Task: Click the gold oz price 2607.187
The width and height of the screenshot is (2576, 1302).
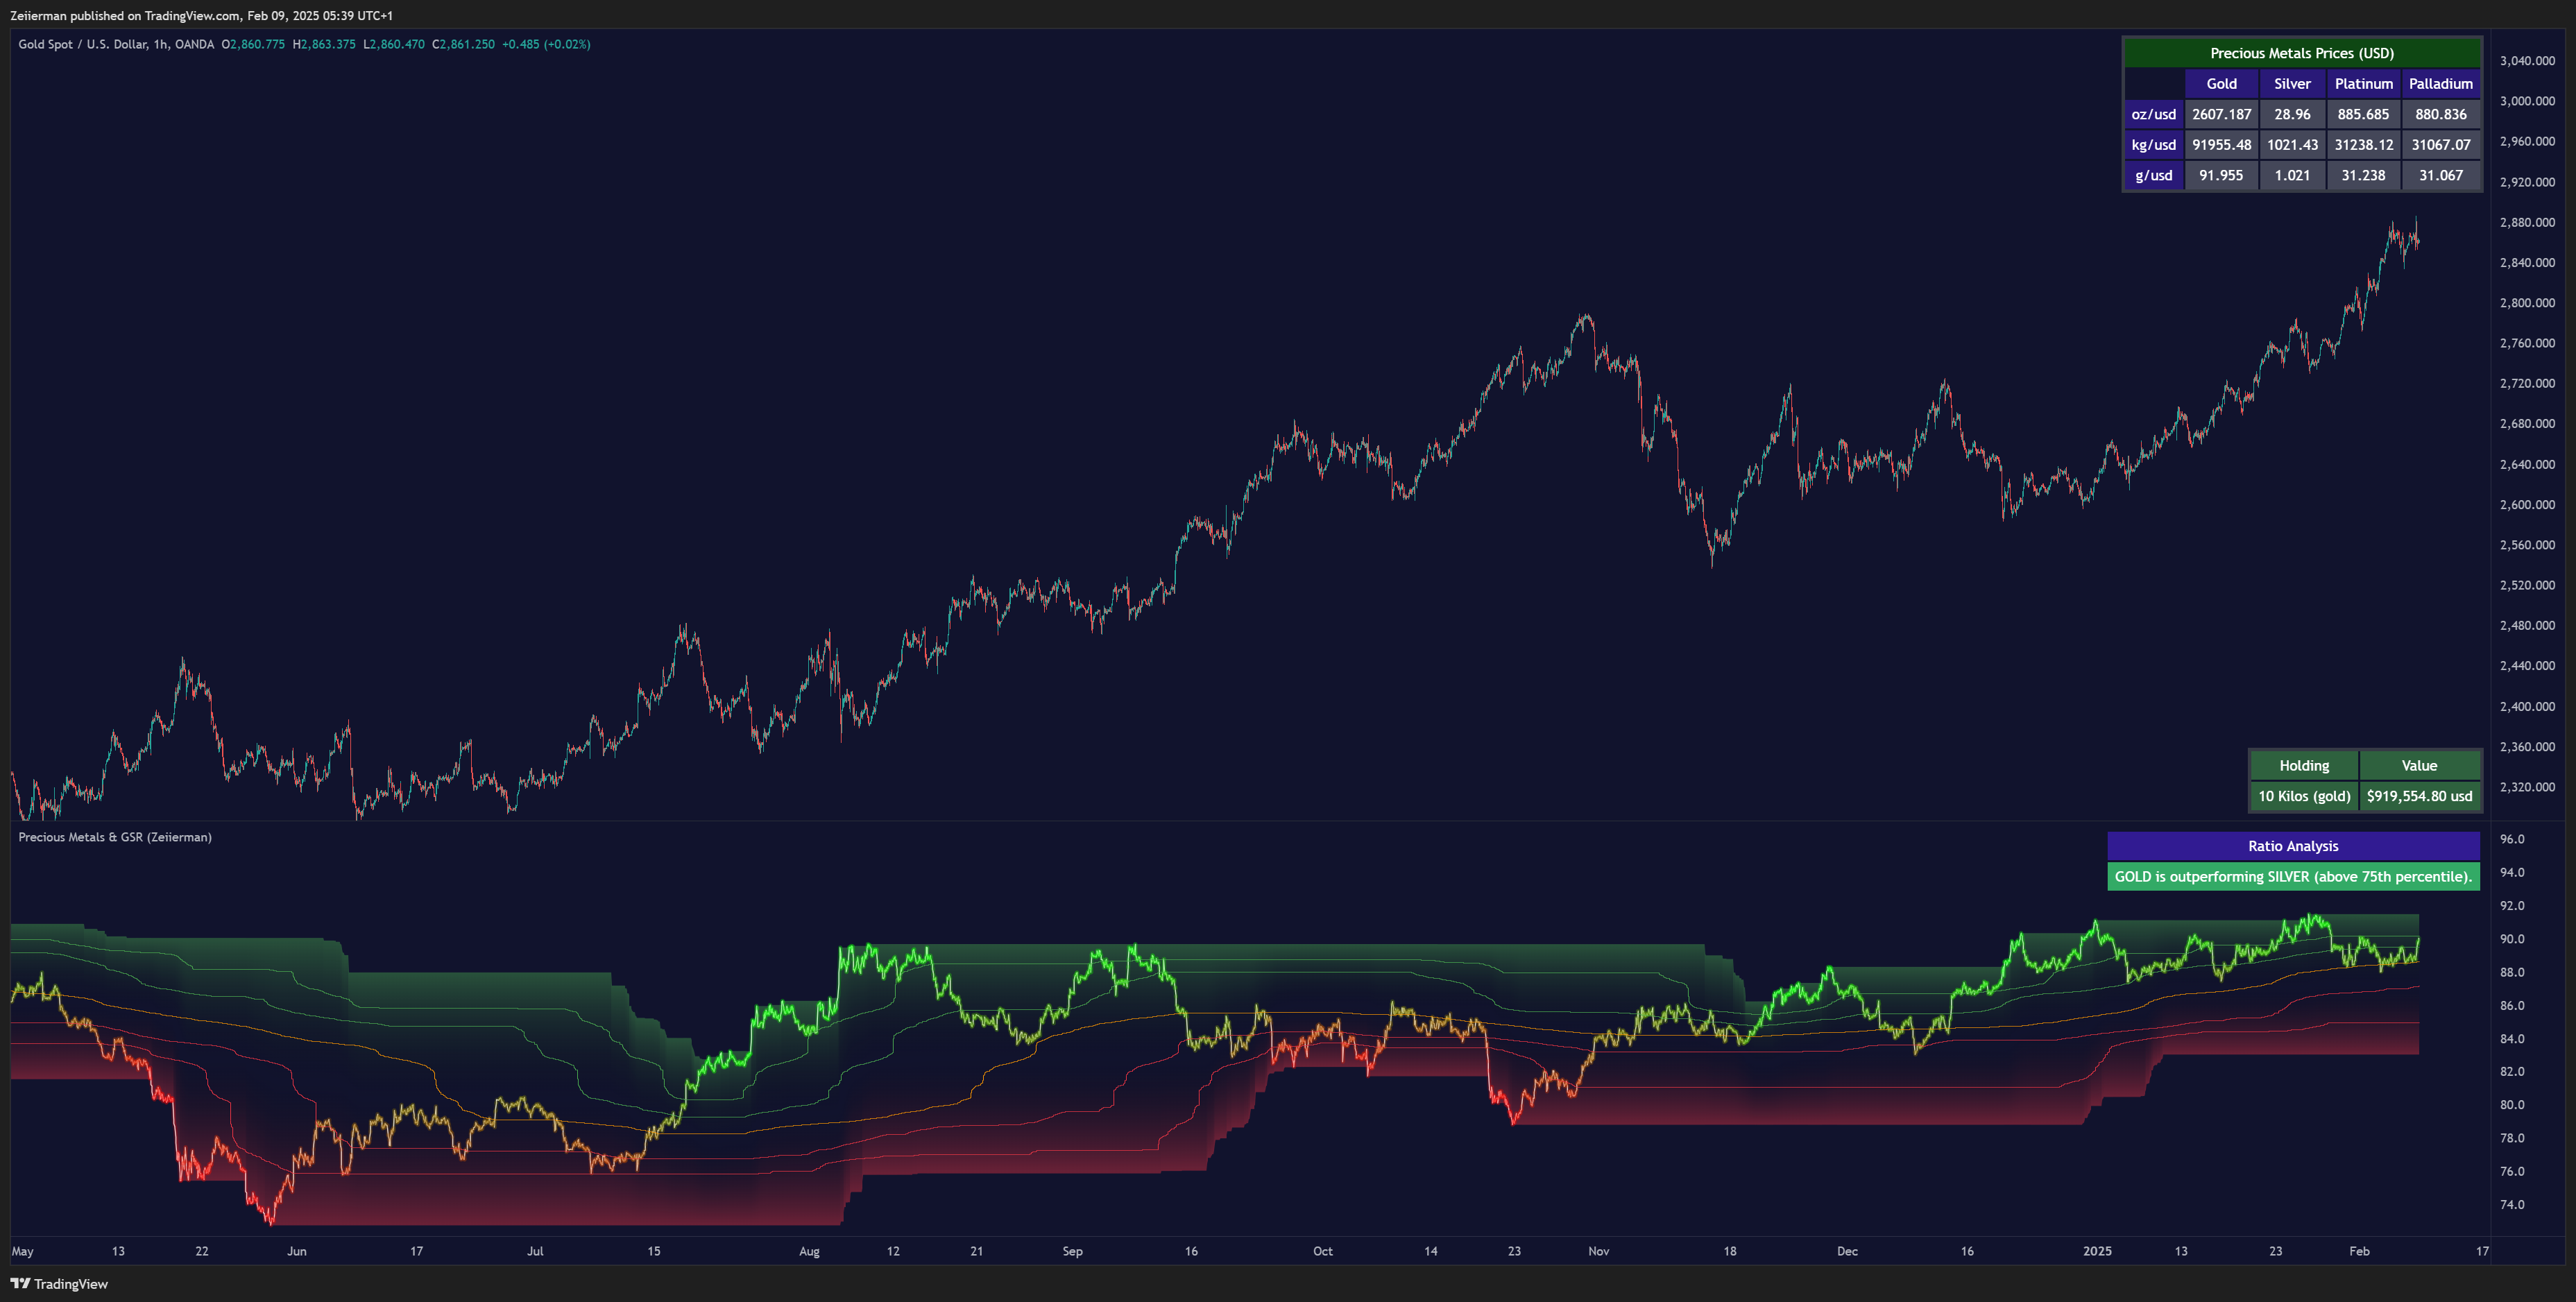Action: 2221,114
